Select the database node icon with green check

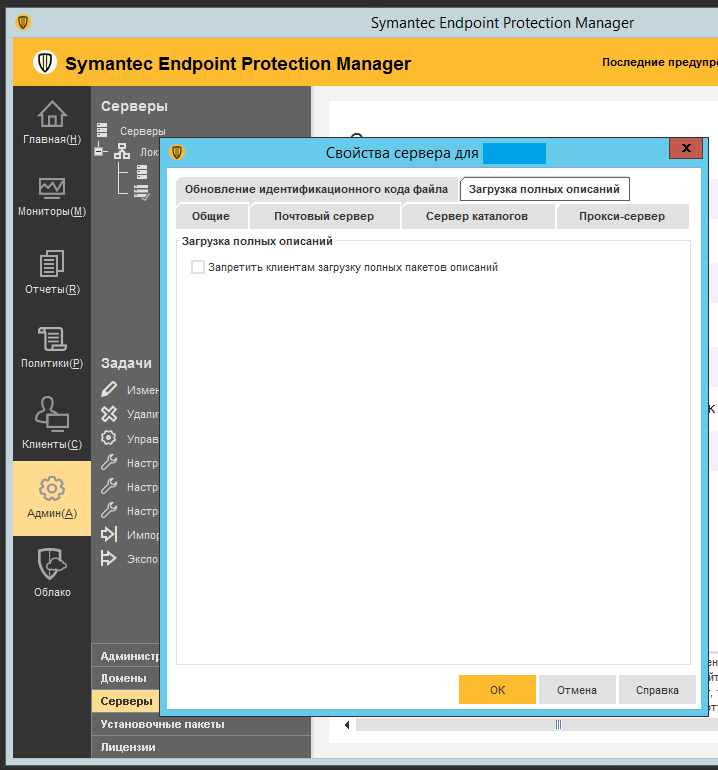click(x=142, y=192)
